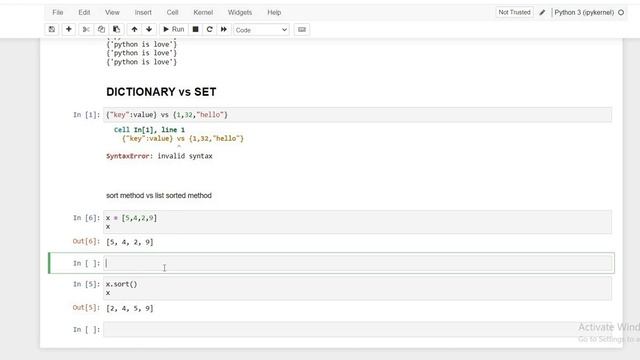Open the command palette keyboard icon
The image size is (640, 360).
(x=302, y=29)
